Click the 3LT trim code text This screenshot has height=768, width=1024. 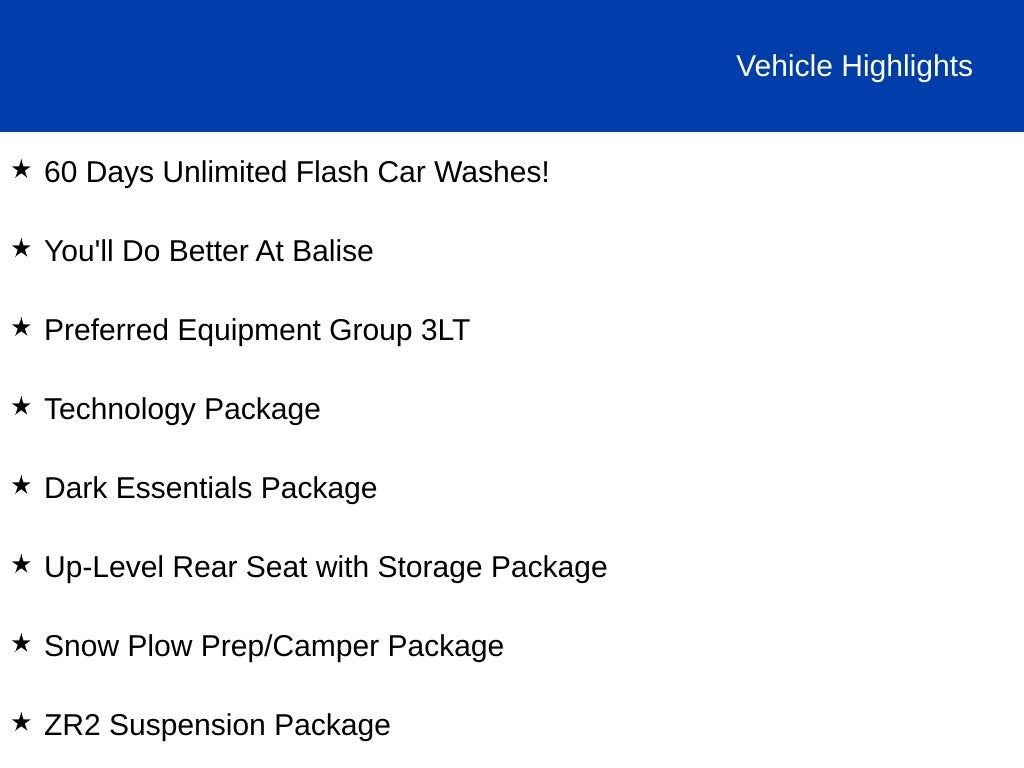(x=445, y=330)
